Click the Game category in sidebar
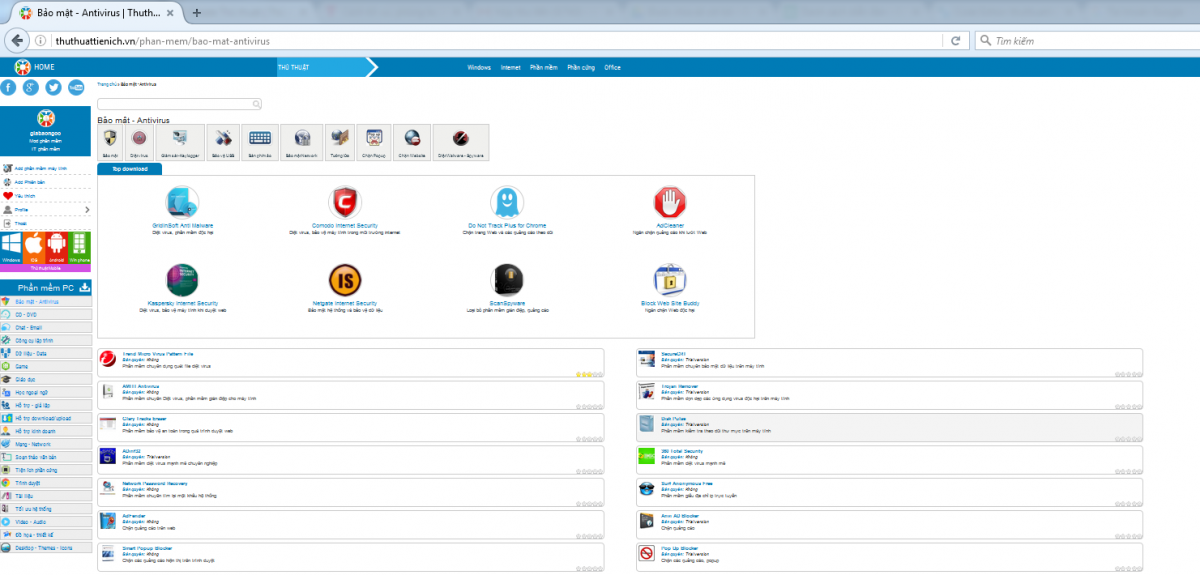The image size is (1200, 575). click(22, 367)
